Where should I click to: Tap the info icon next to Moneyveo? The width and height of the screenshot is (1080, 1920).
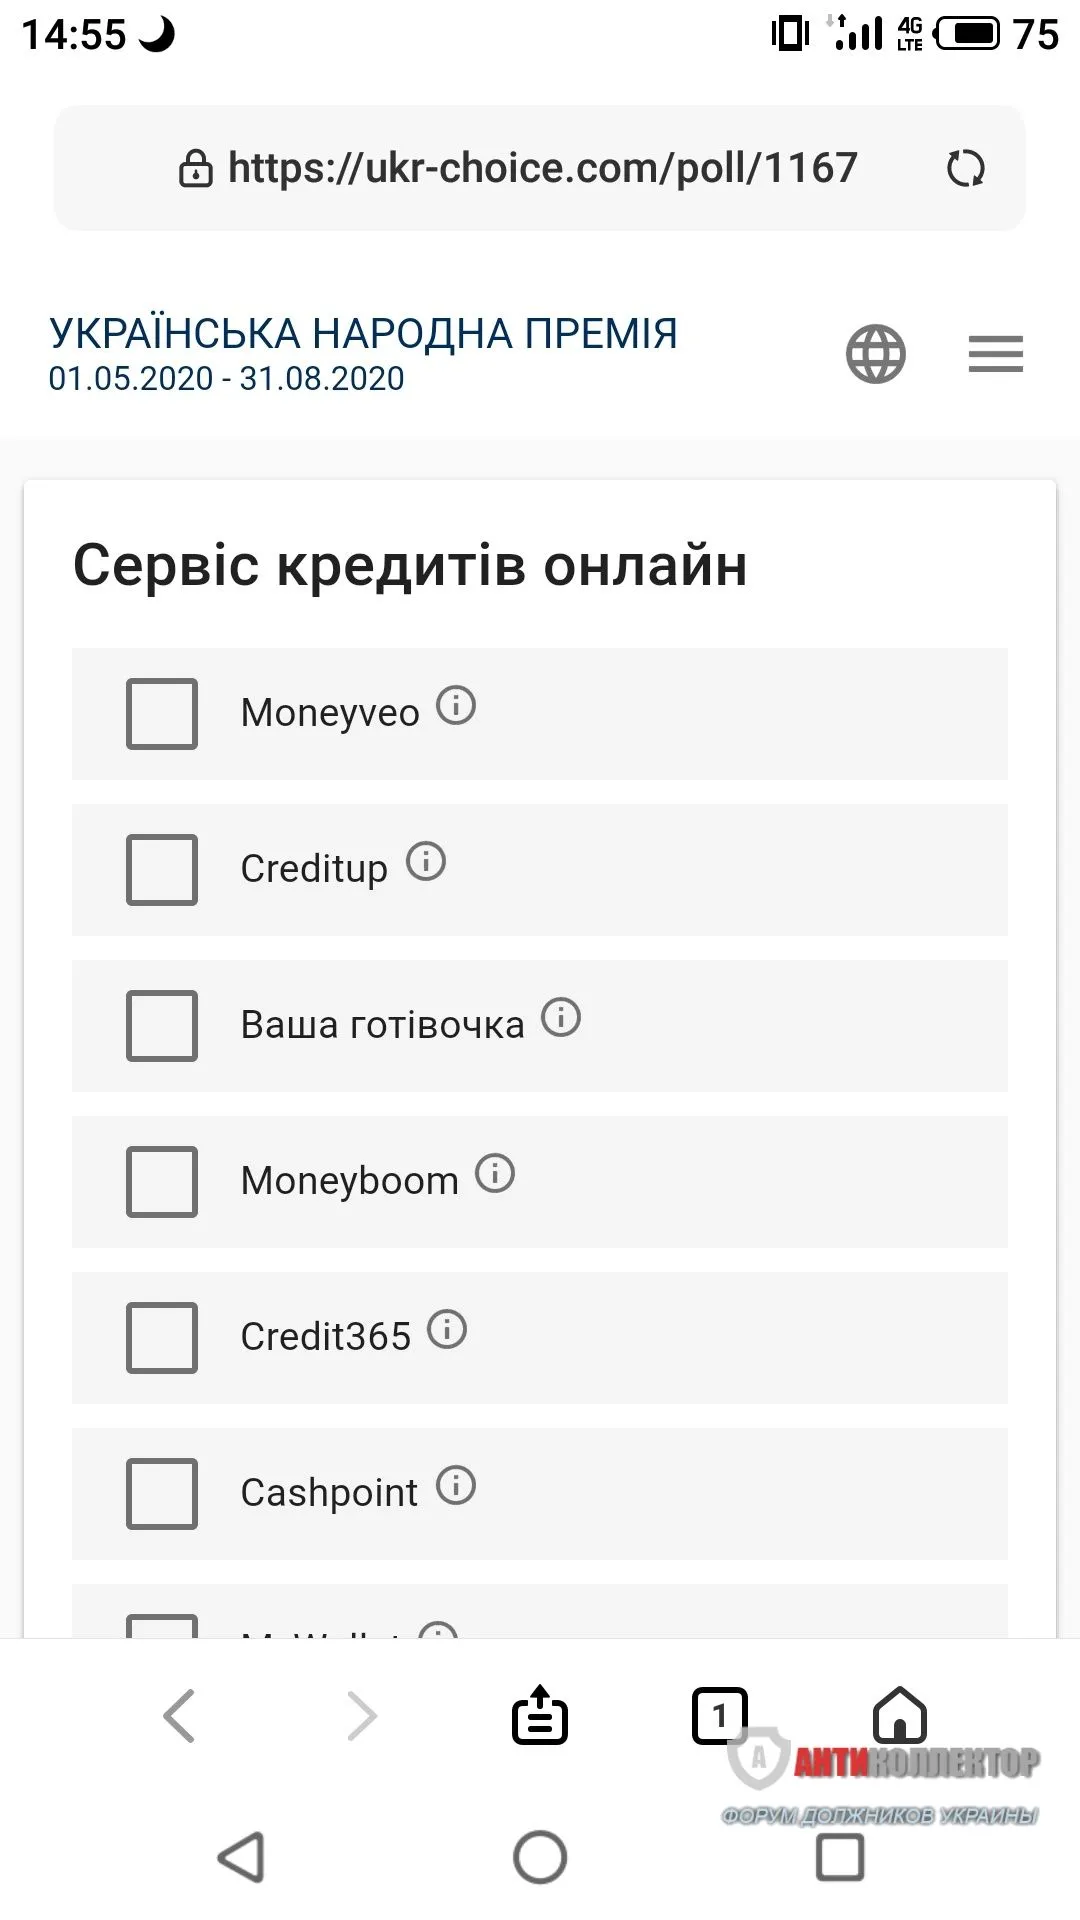pos(456,706)
